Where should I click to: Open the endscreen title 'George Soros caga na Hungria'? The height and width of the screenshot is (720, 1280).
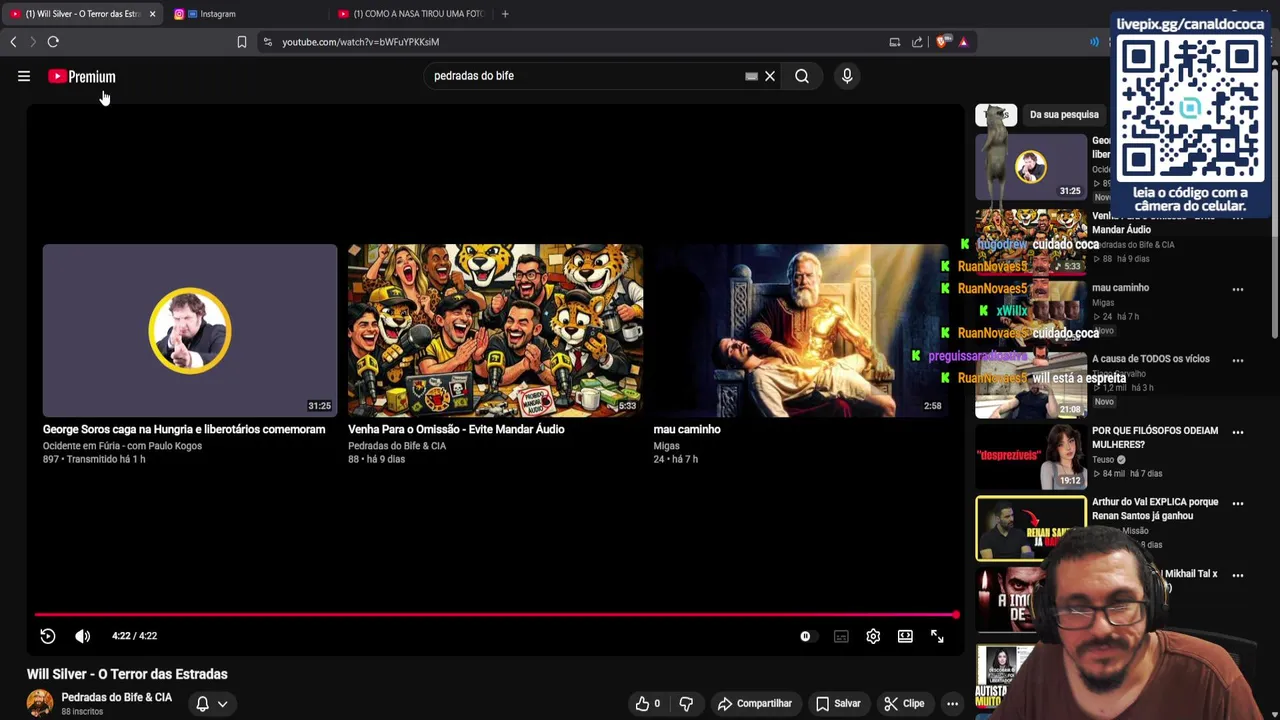click(184, 429)
